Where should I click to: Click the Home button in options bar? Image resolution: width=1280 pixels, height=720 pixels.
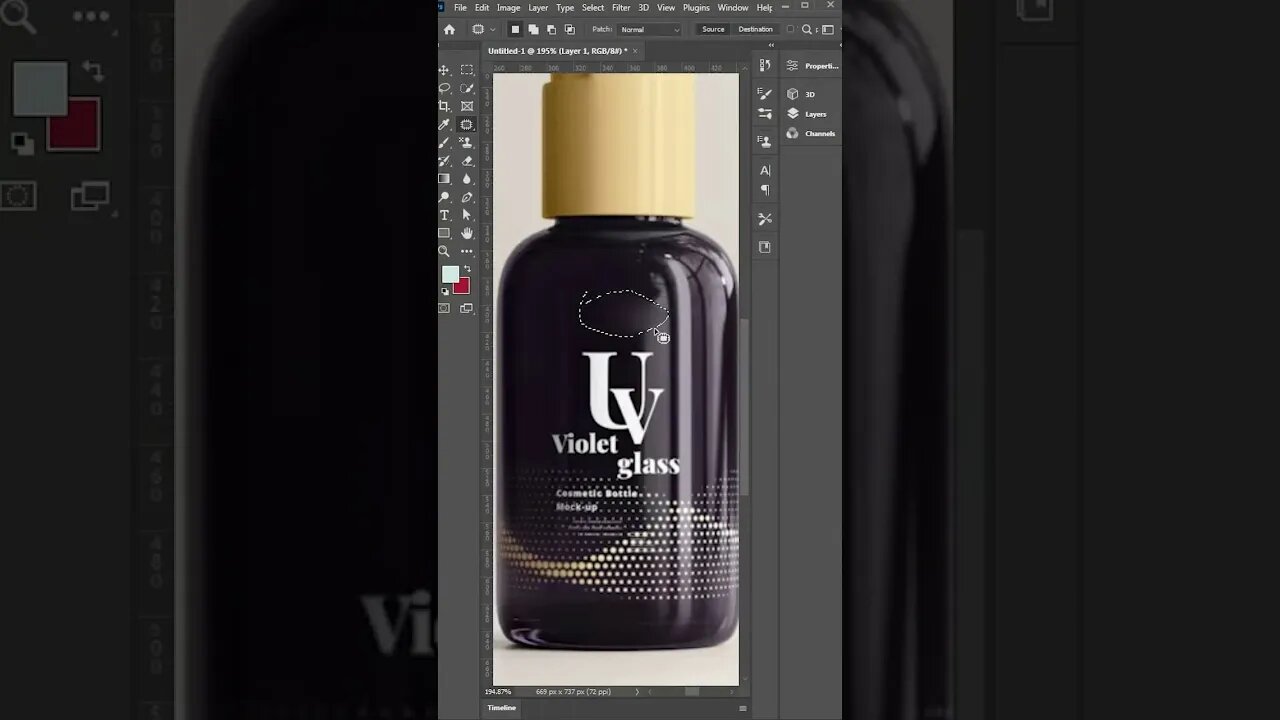pyautogui.click(x=449, y=30)
